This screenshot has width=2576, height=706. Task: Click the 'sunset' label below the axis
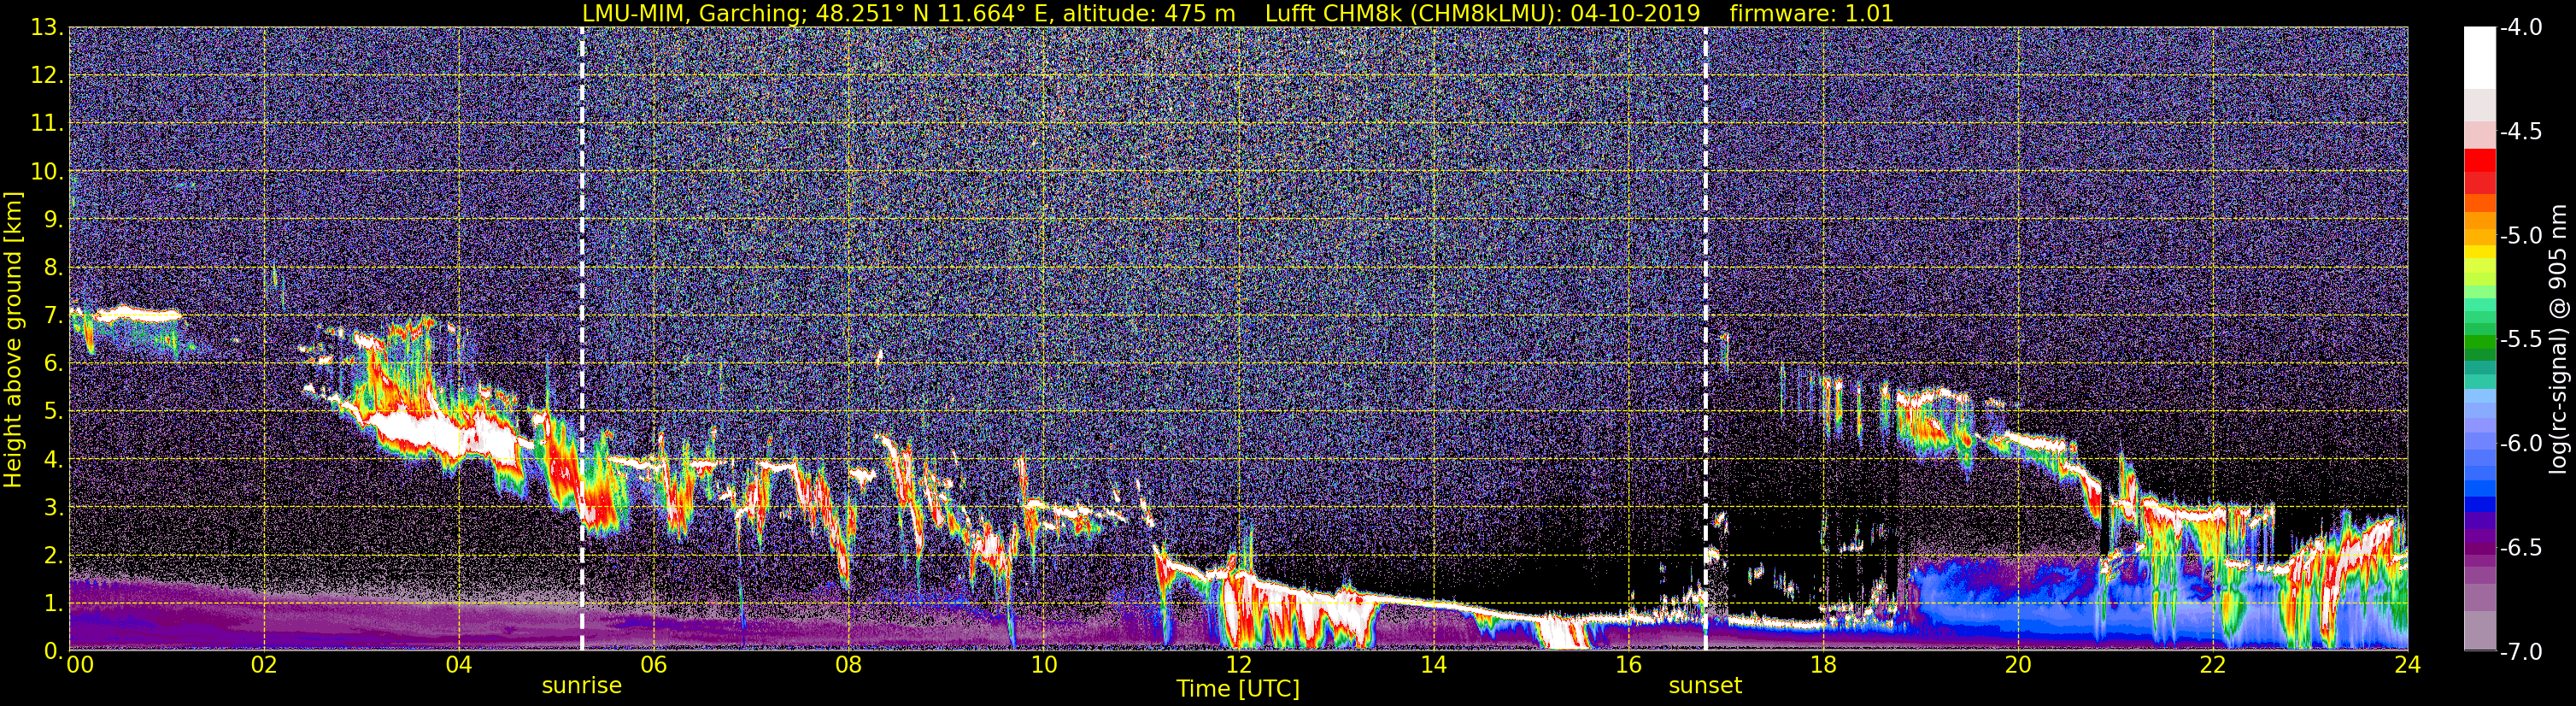click(x=1705, y=686)
